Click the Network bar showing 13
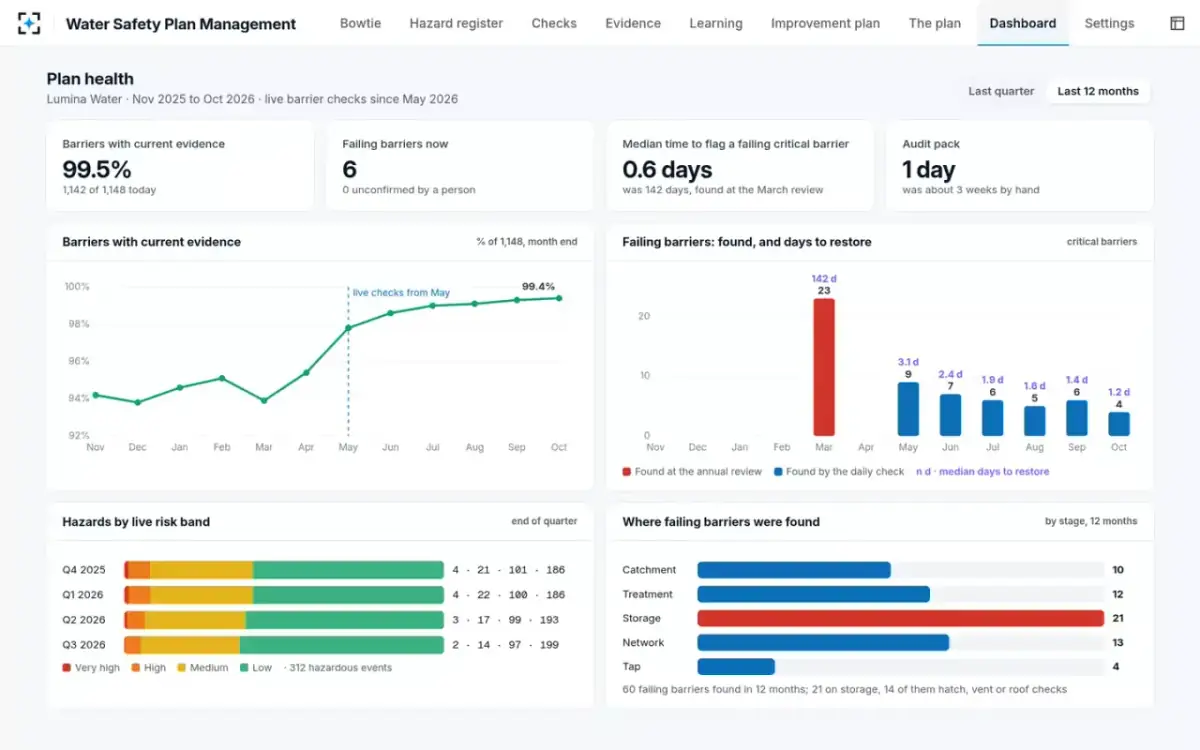The image size is (1200, 750). point(823,643)
